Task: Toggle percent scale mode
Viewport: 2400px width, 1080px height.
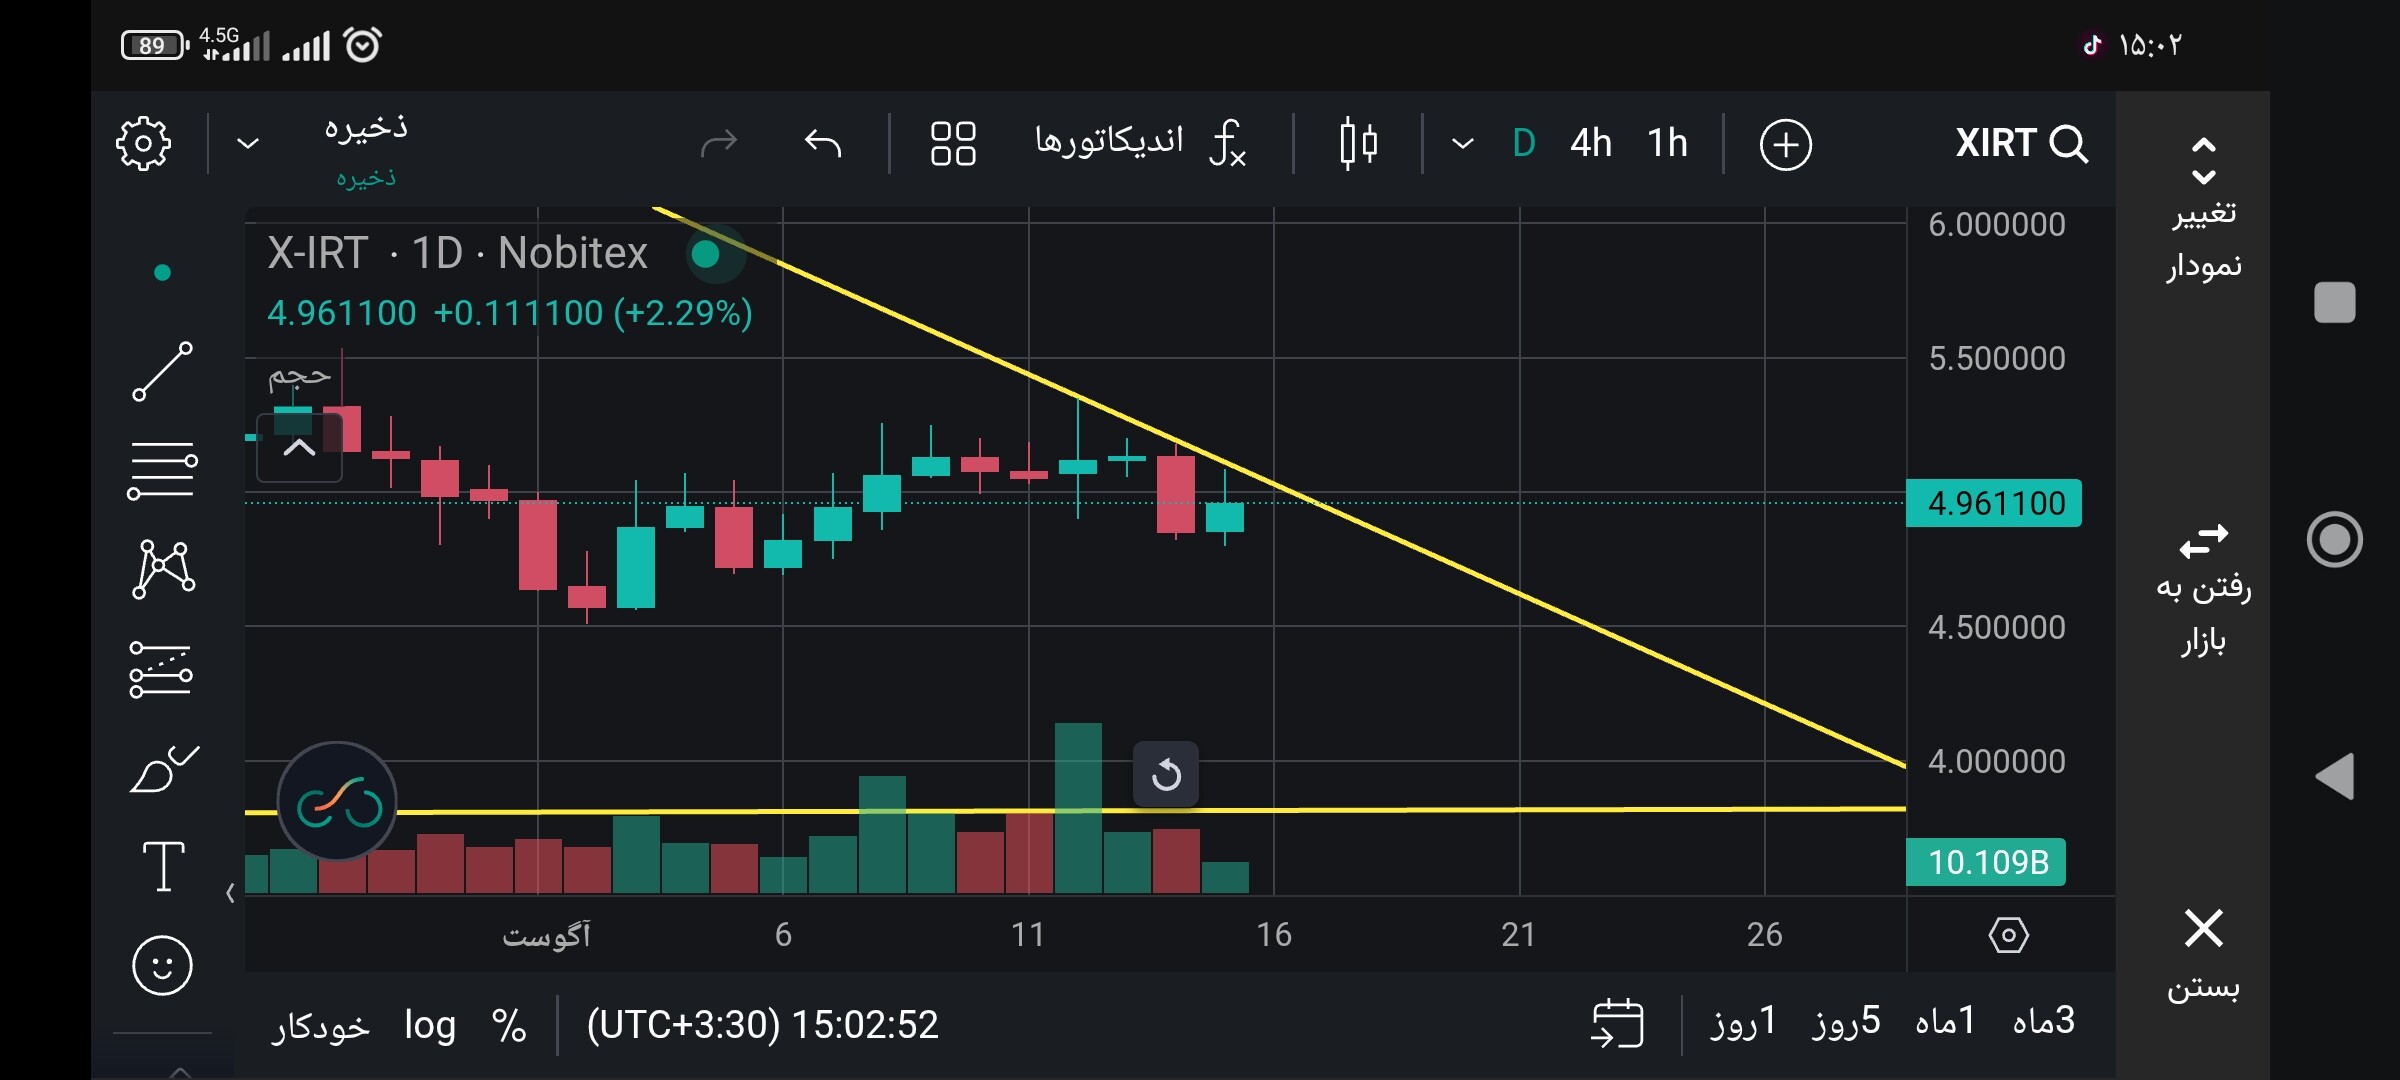Action: 509,1025
